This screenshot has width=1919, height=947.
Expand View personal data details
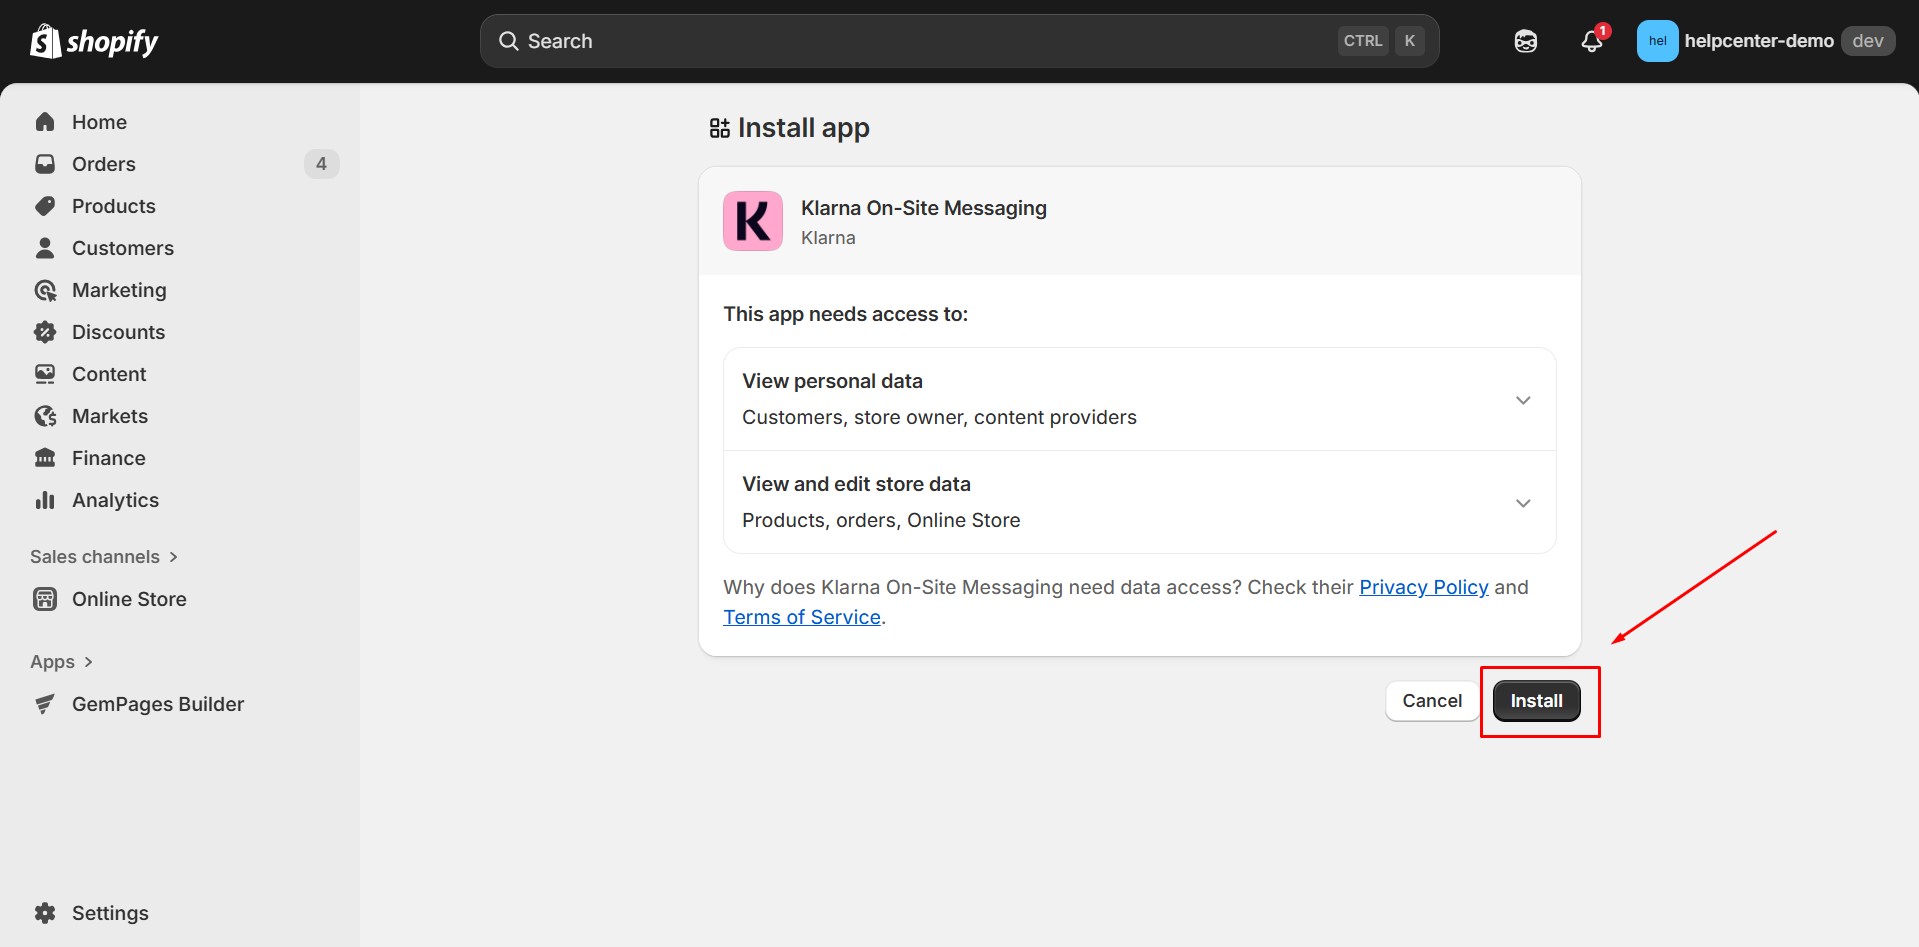[x=1522, y=399]
